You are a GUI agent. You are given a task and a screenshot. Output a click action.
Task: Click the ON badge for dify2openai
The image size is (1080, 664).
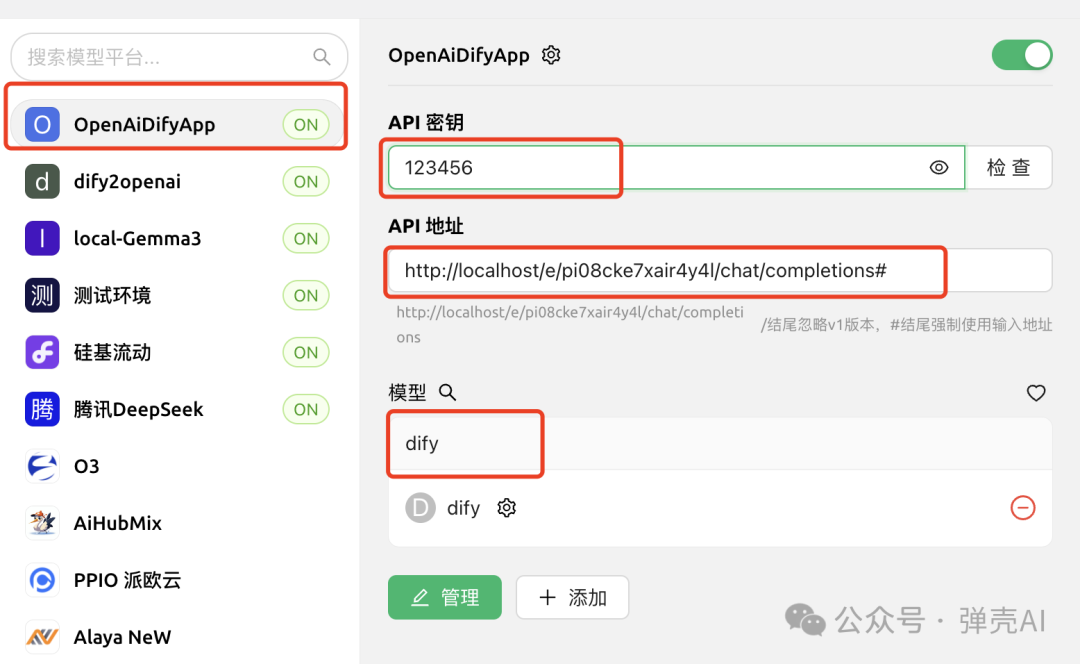pos(306,182)
